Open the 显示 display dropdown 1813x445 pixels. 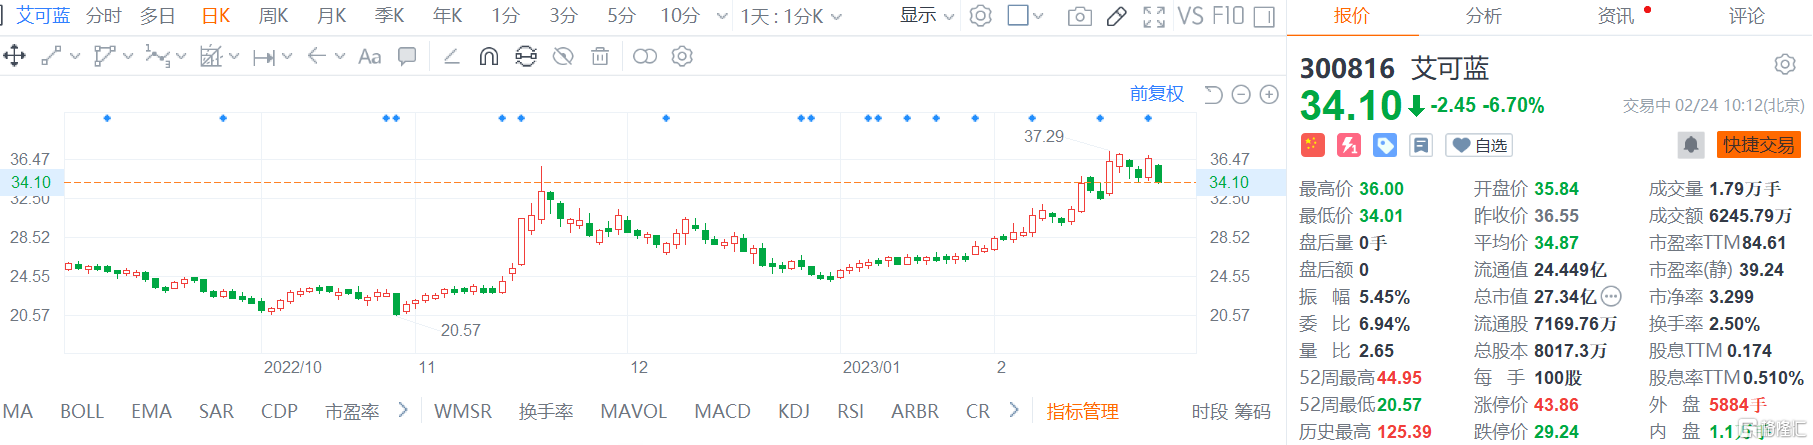[x=928, y=16]
